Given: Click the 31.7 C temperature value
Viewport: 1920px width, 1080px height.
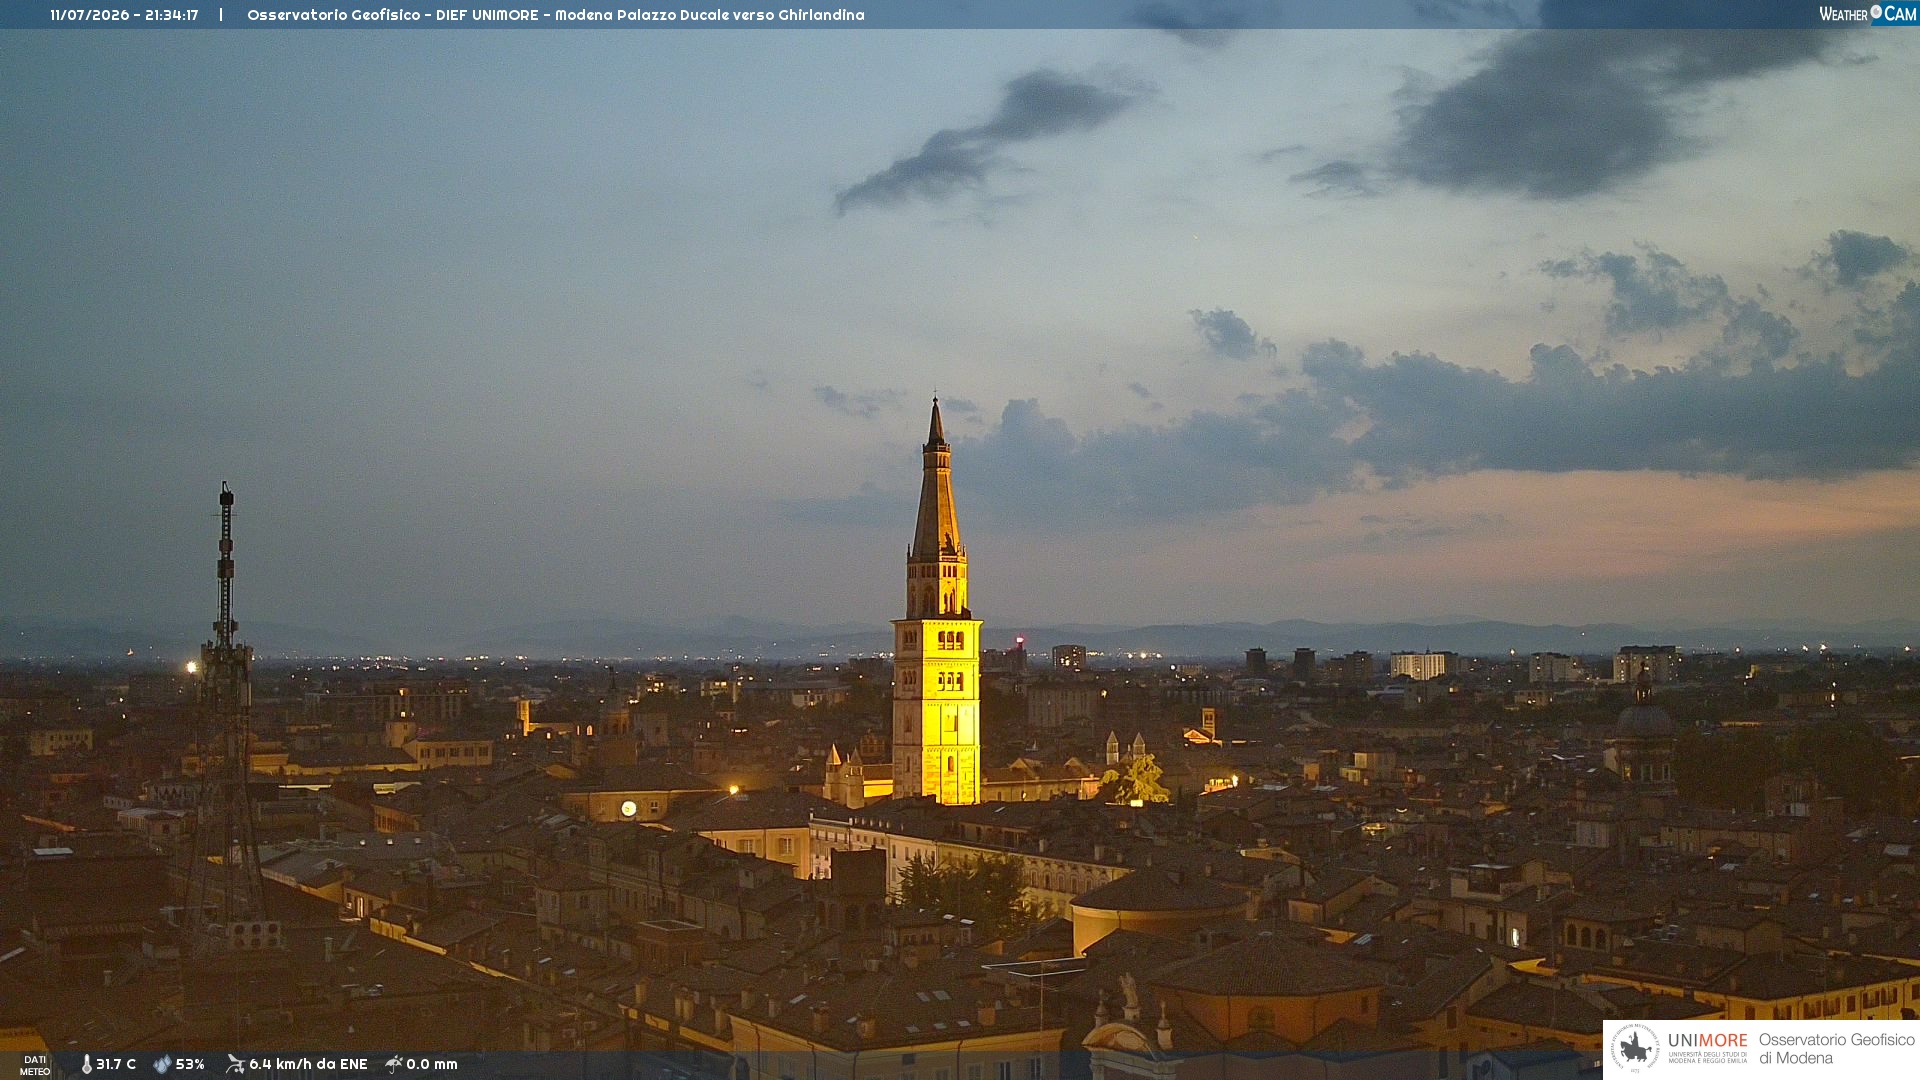Looking at the screenshot, I should click(116, 1064).
